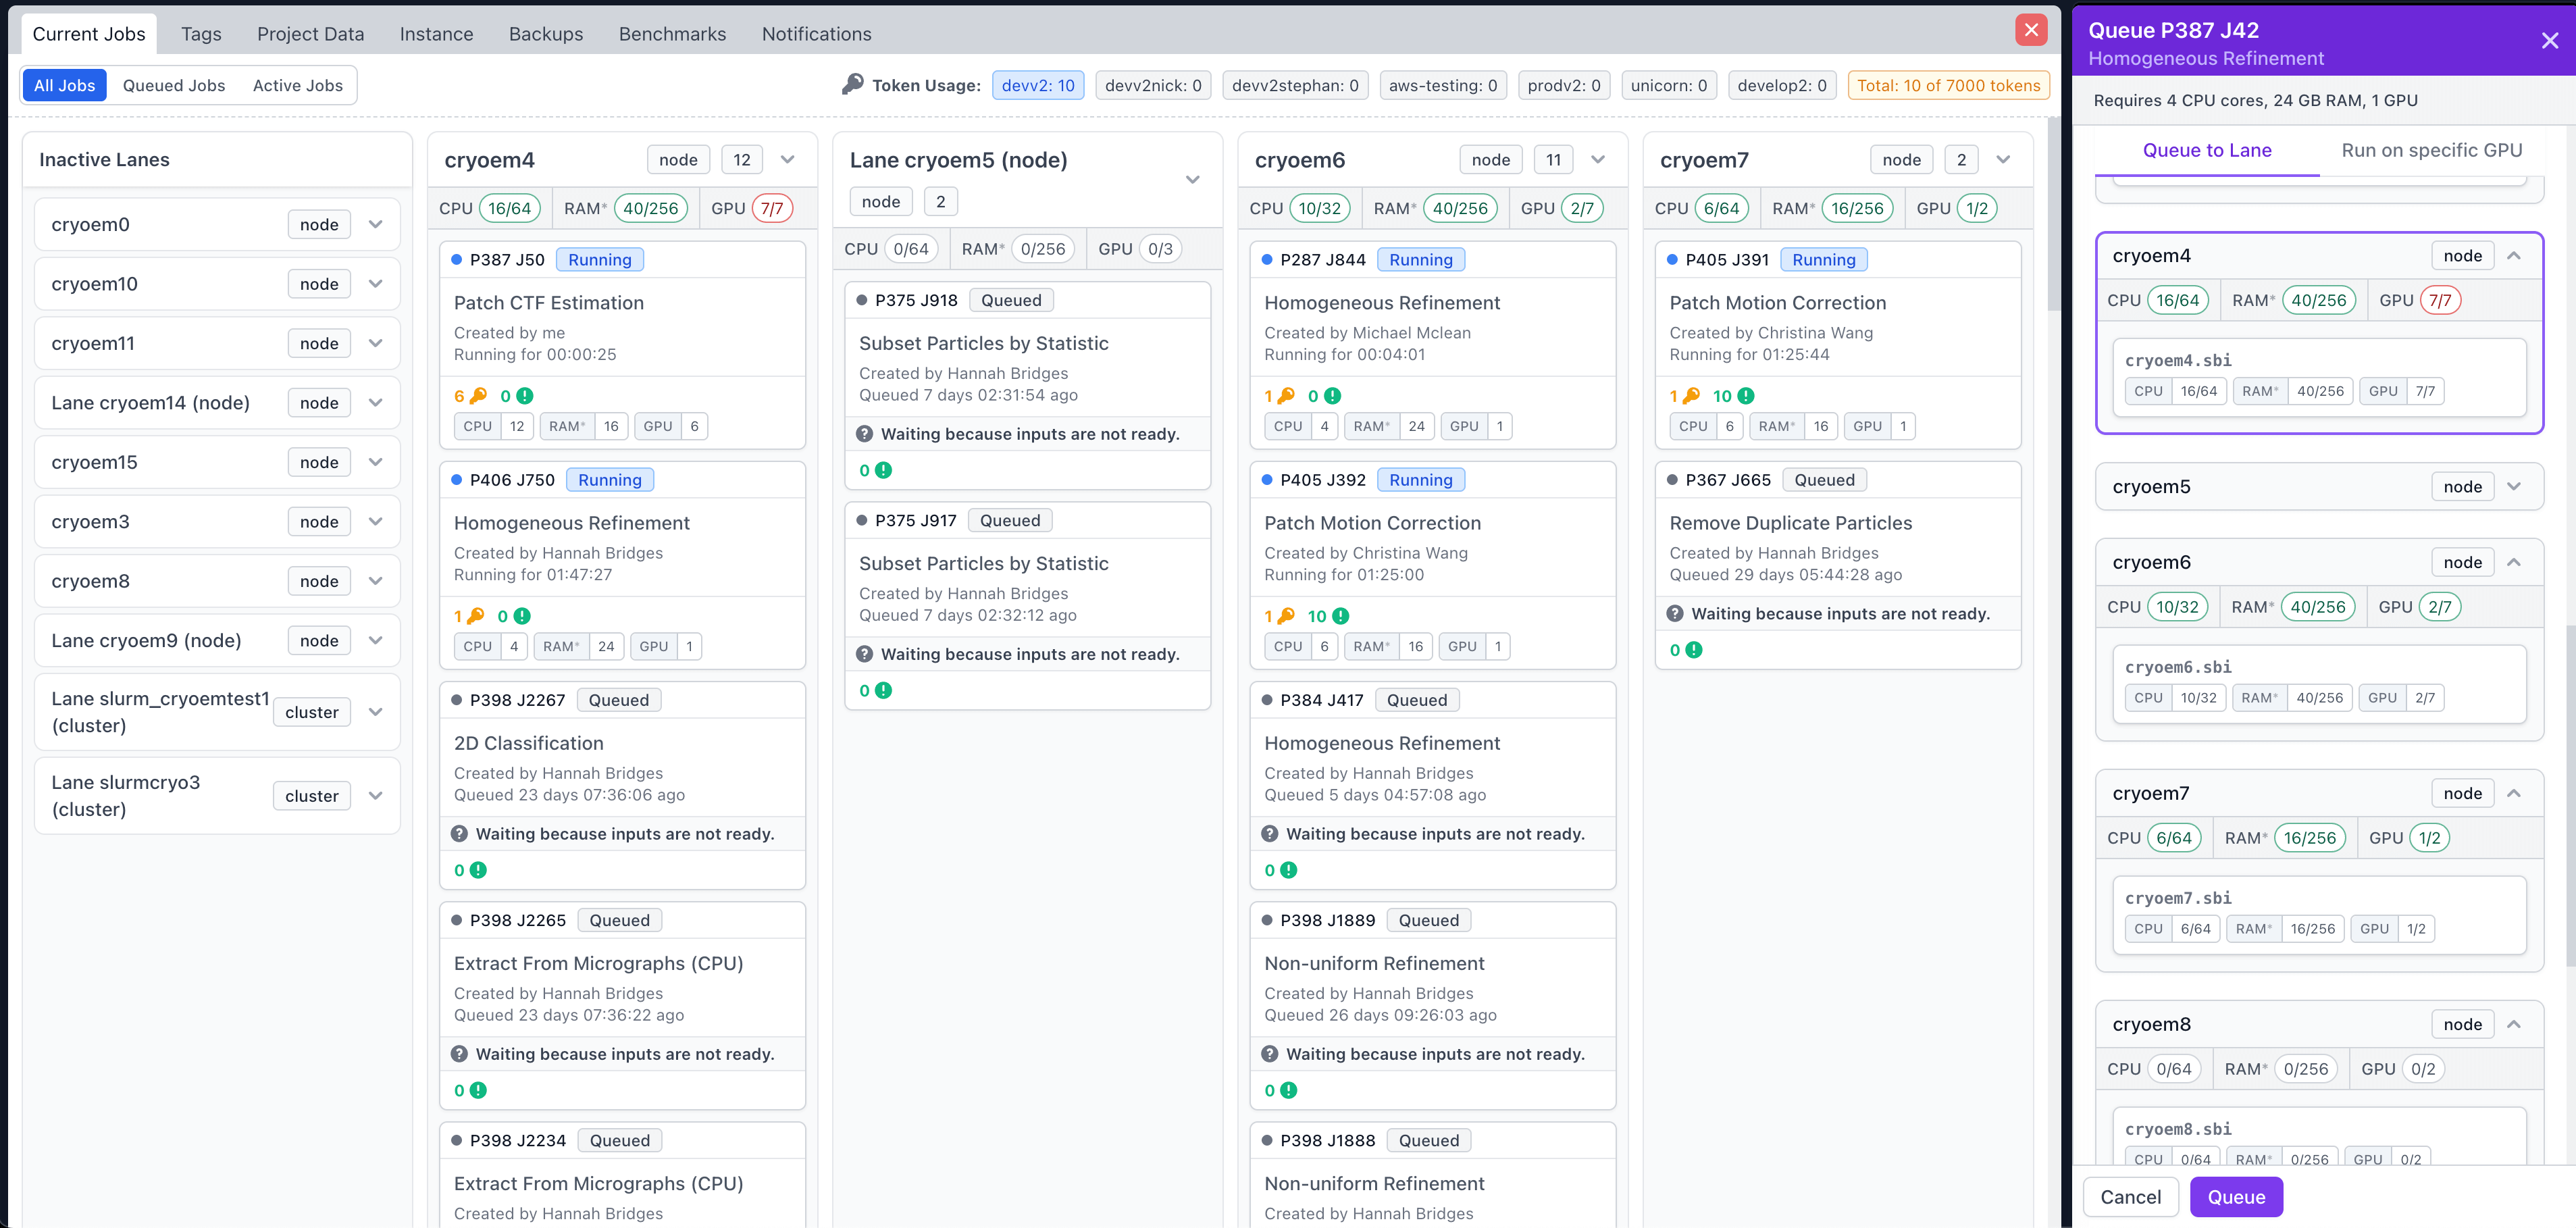Click the question-mark icon beside 2D Classification waiting message

click(x=460, y=833)
